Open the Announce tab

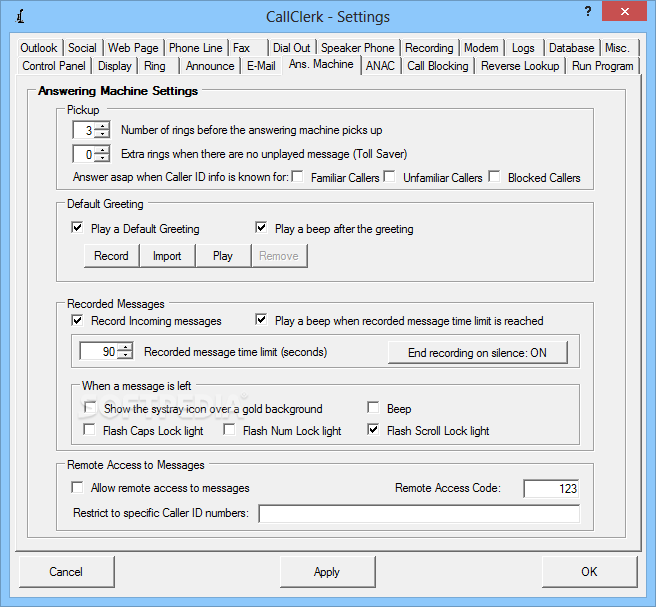click(x=210, y=66)
